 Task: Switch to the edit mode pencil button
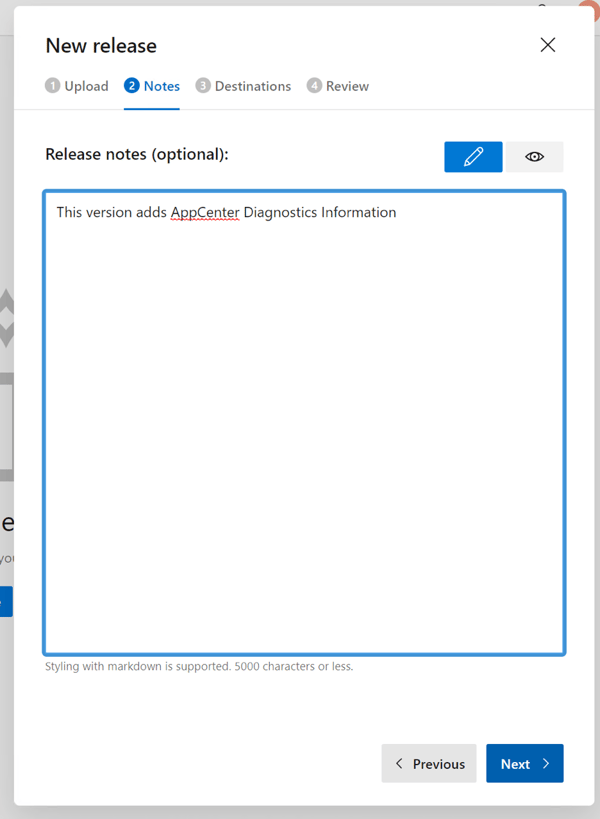(473, 157)
